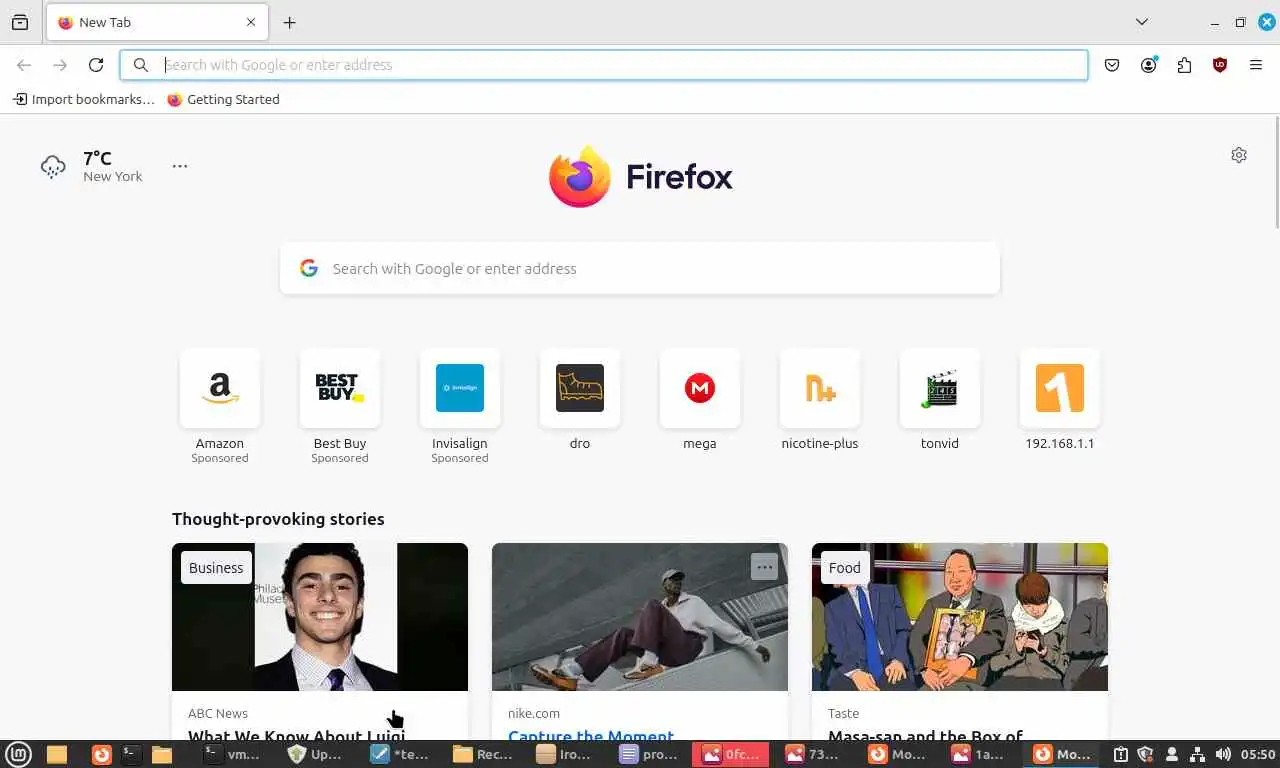Open the Firefox View button
Viewport: 1280px width, 768px height.
20,22
